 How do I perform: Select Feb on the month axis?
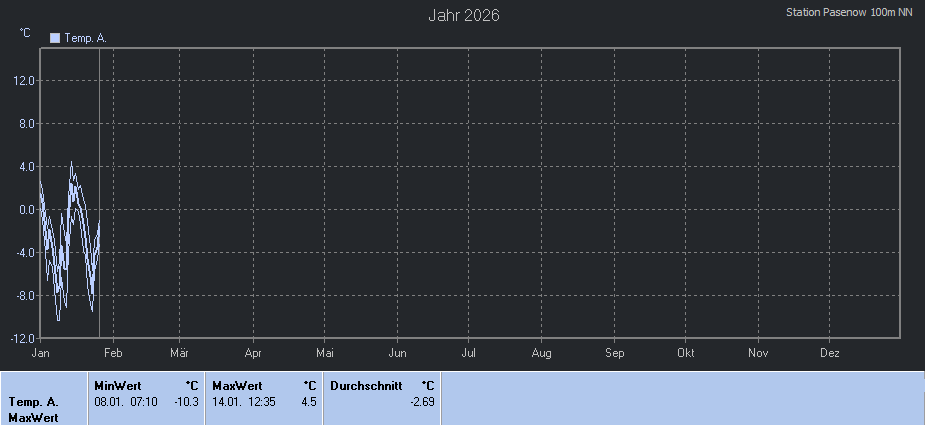pyautogui.click(x=113, y=353)
